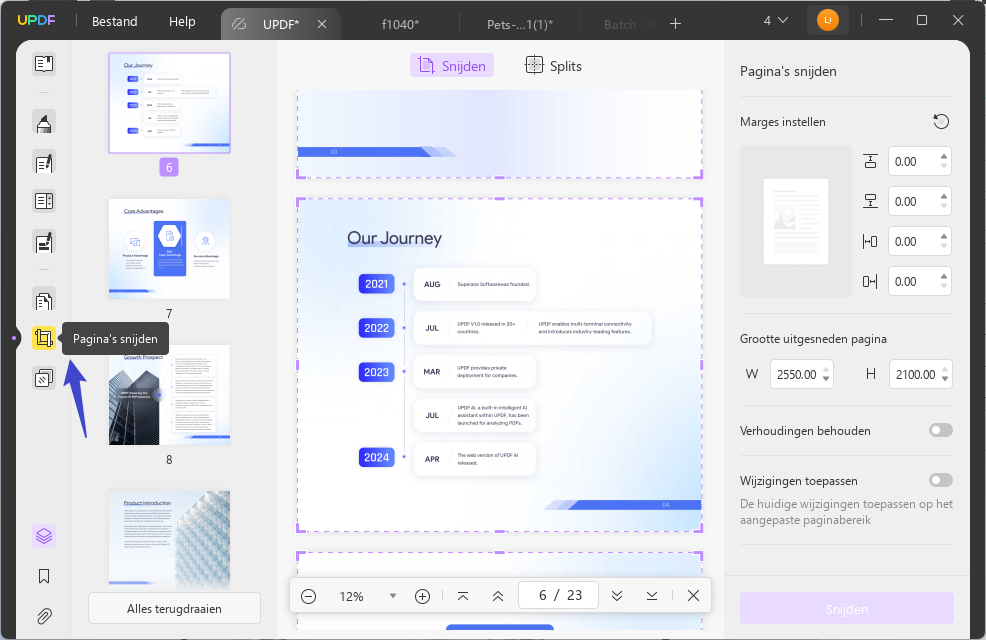Zoom in with the plus icon
This screenshot has width=986, height=640.
coord(423,596)
